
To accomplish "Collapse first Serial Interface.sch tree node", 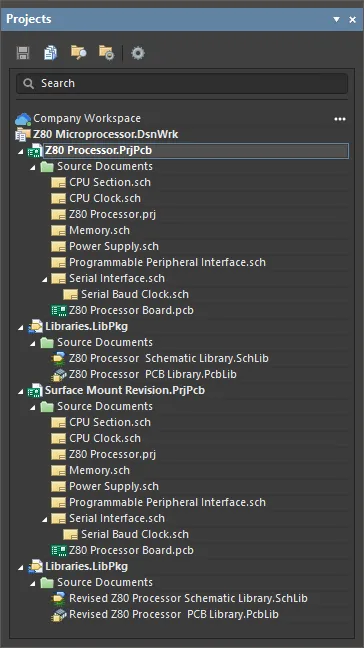I will (x=45, y=280).
